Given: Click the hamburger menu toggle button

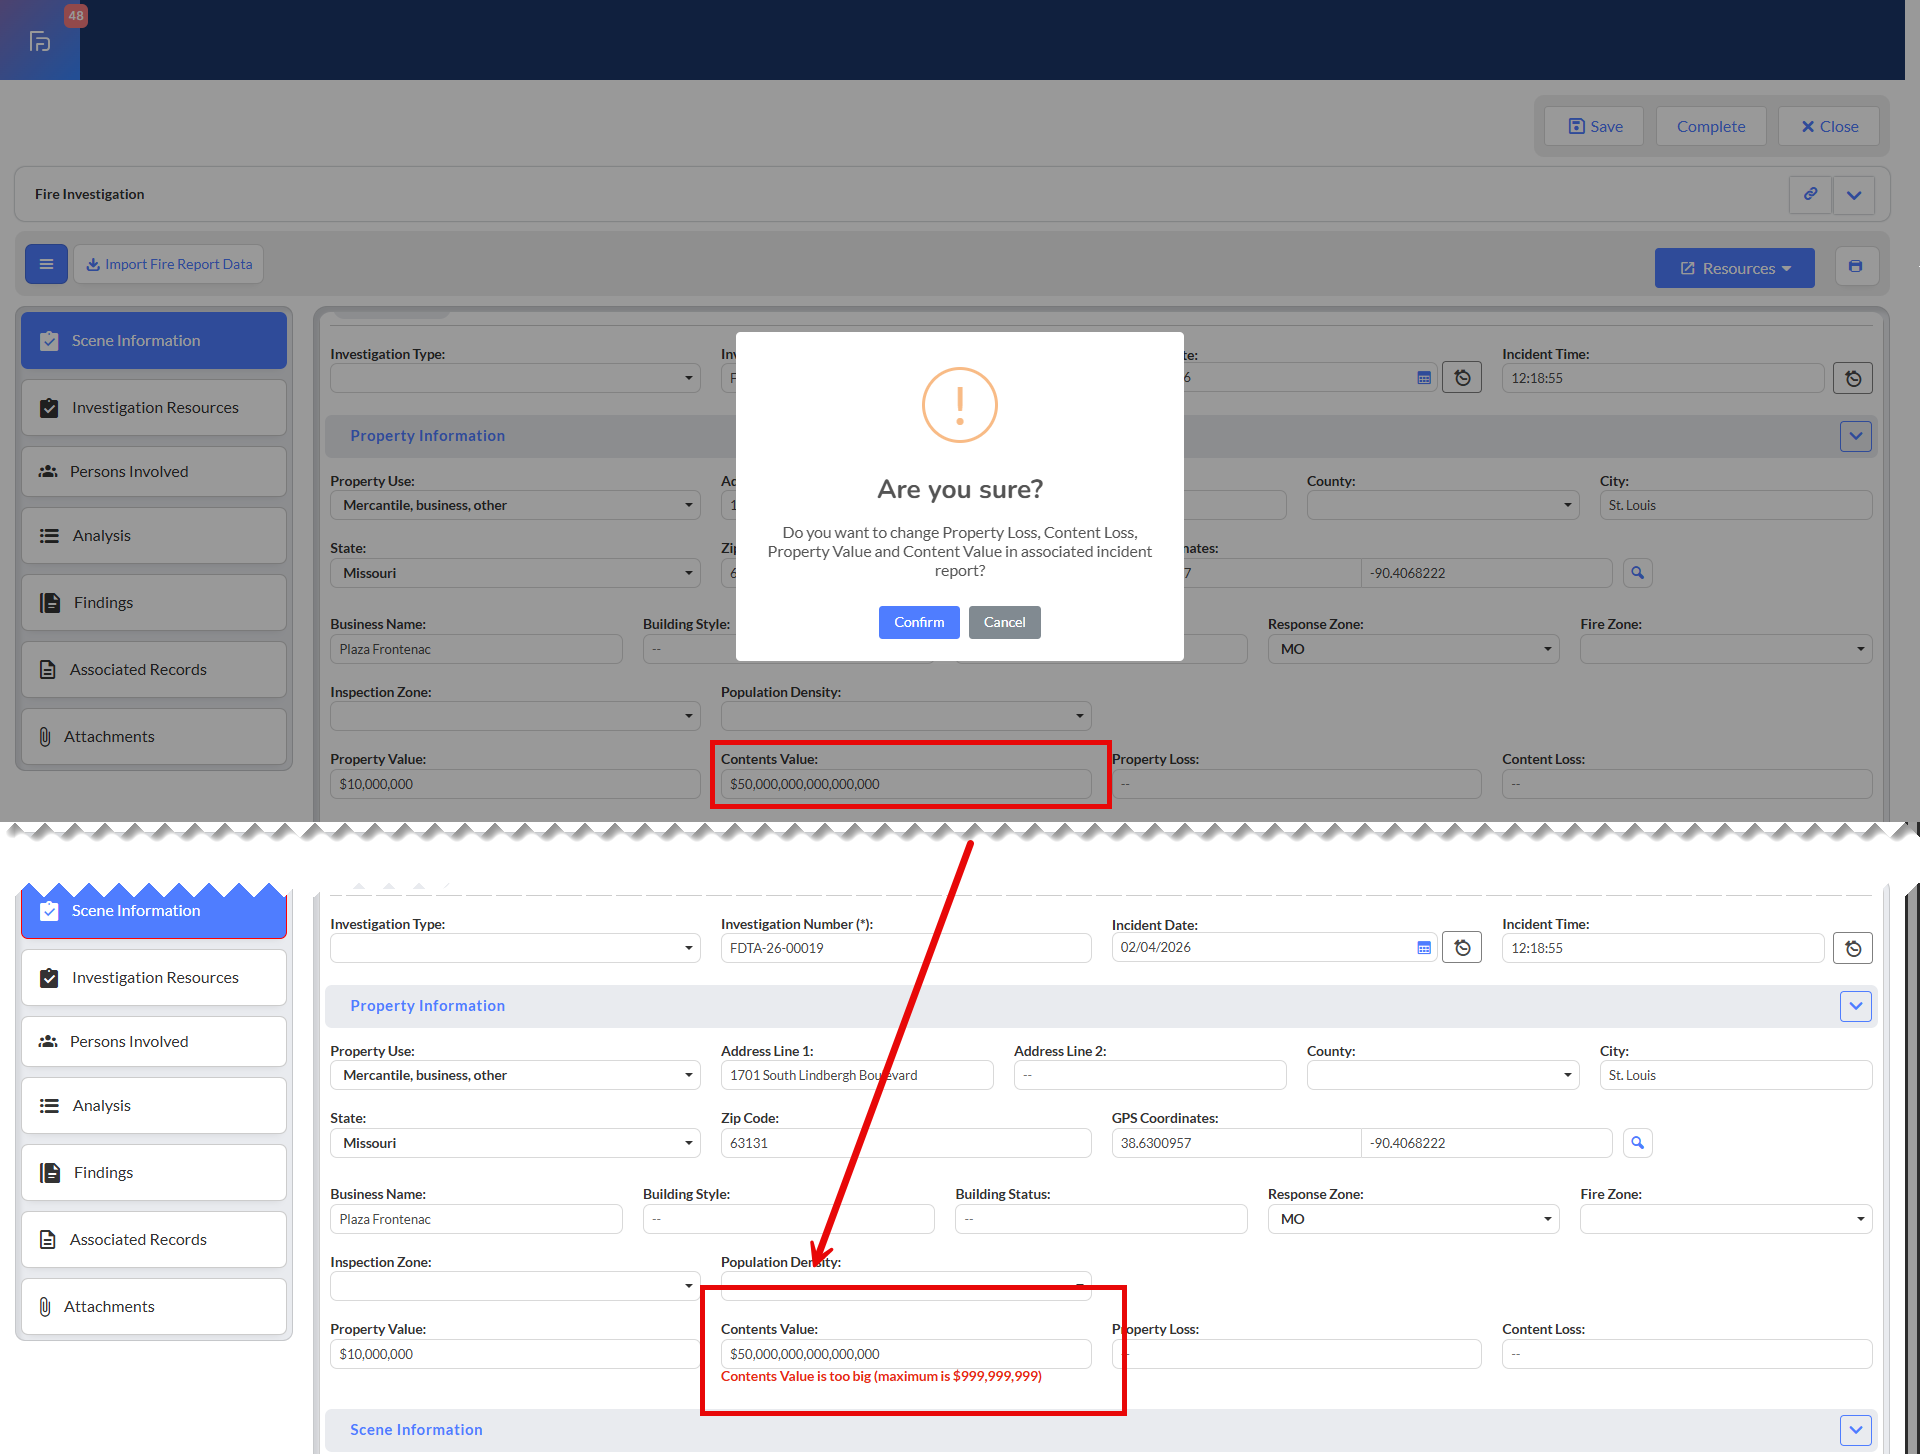Looking at the screenshot, I should pos(46,264).
